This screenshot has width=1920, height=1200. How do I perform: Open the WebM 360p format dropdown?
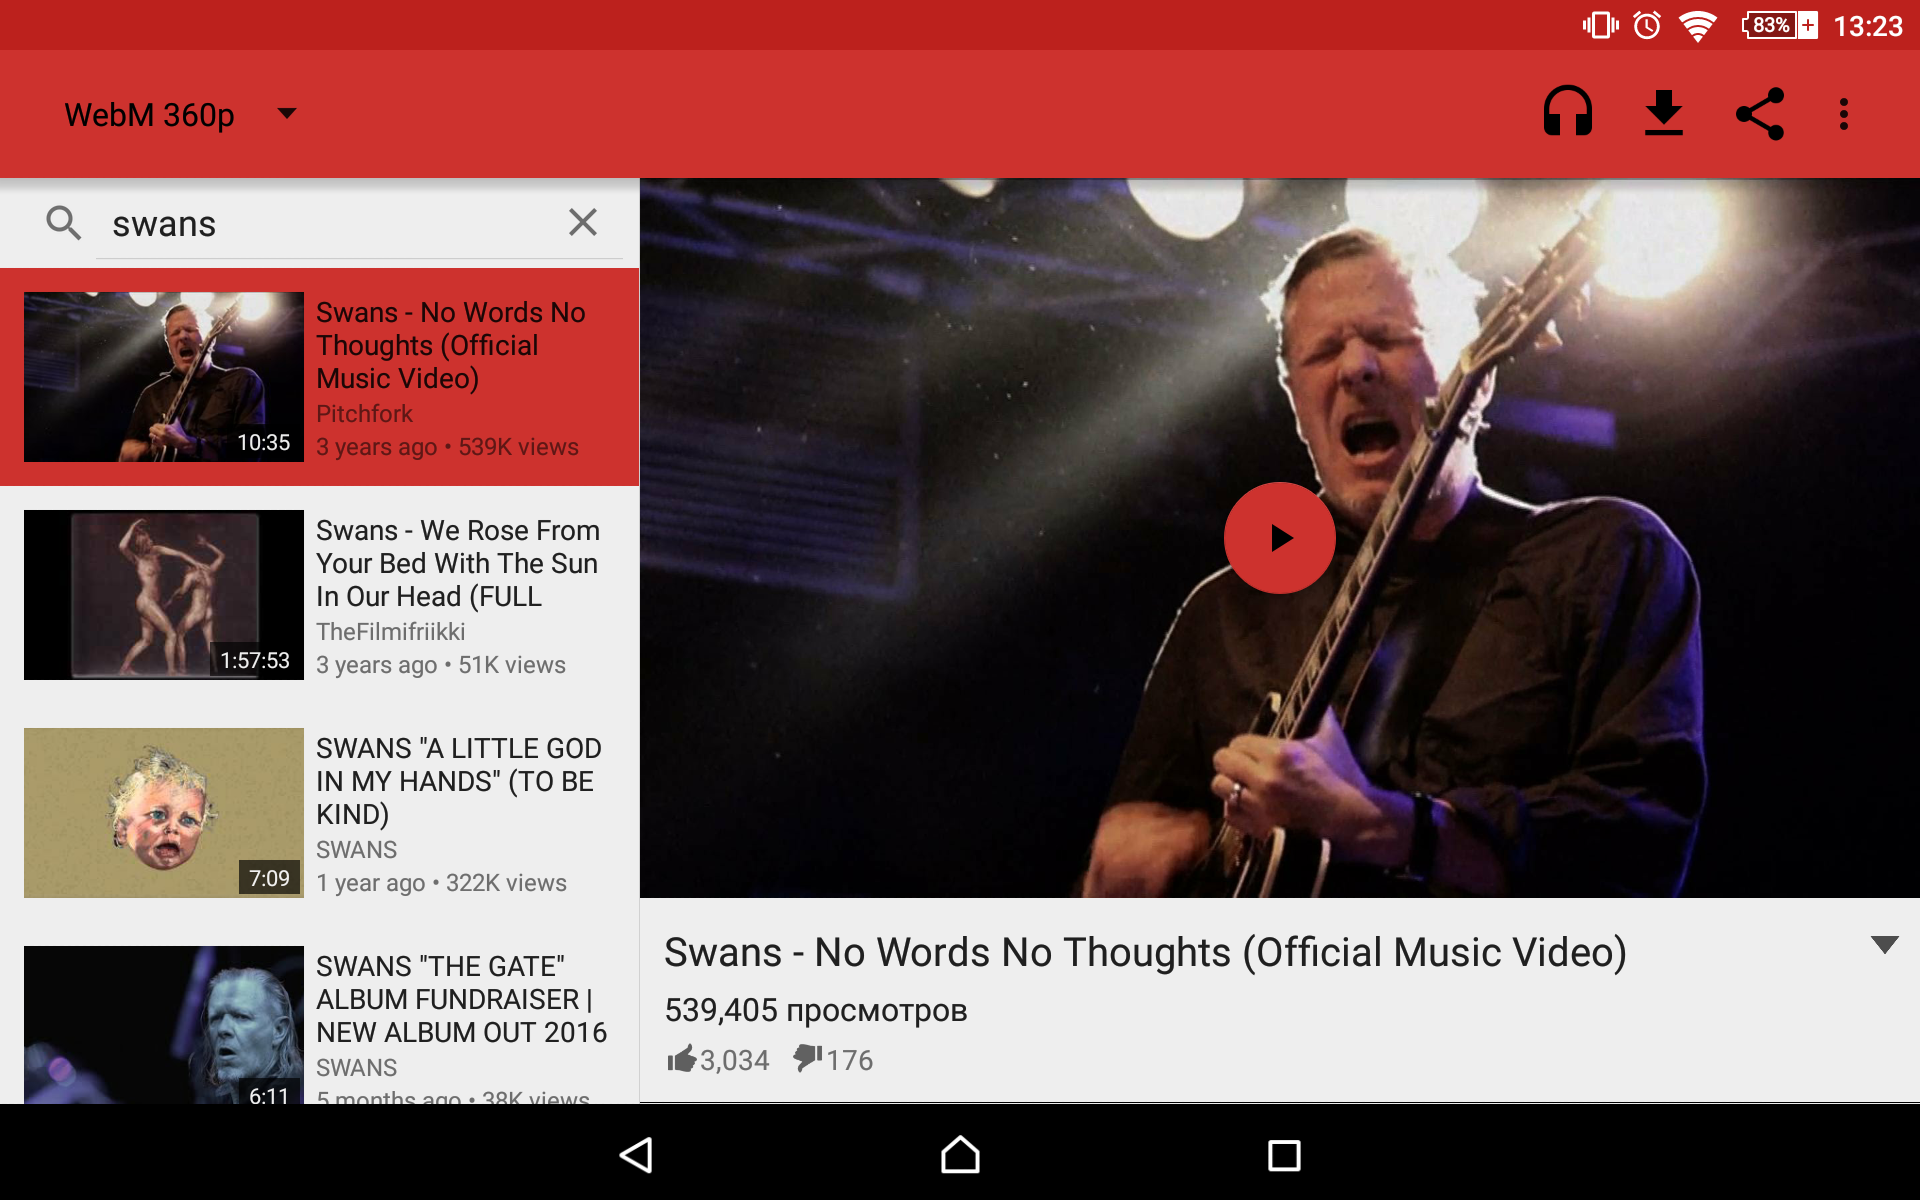coord(180,114)
